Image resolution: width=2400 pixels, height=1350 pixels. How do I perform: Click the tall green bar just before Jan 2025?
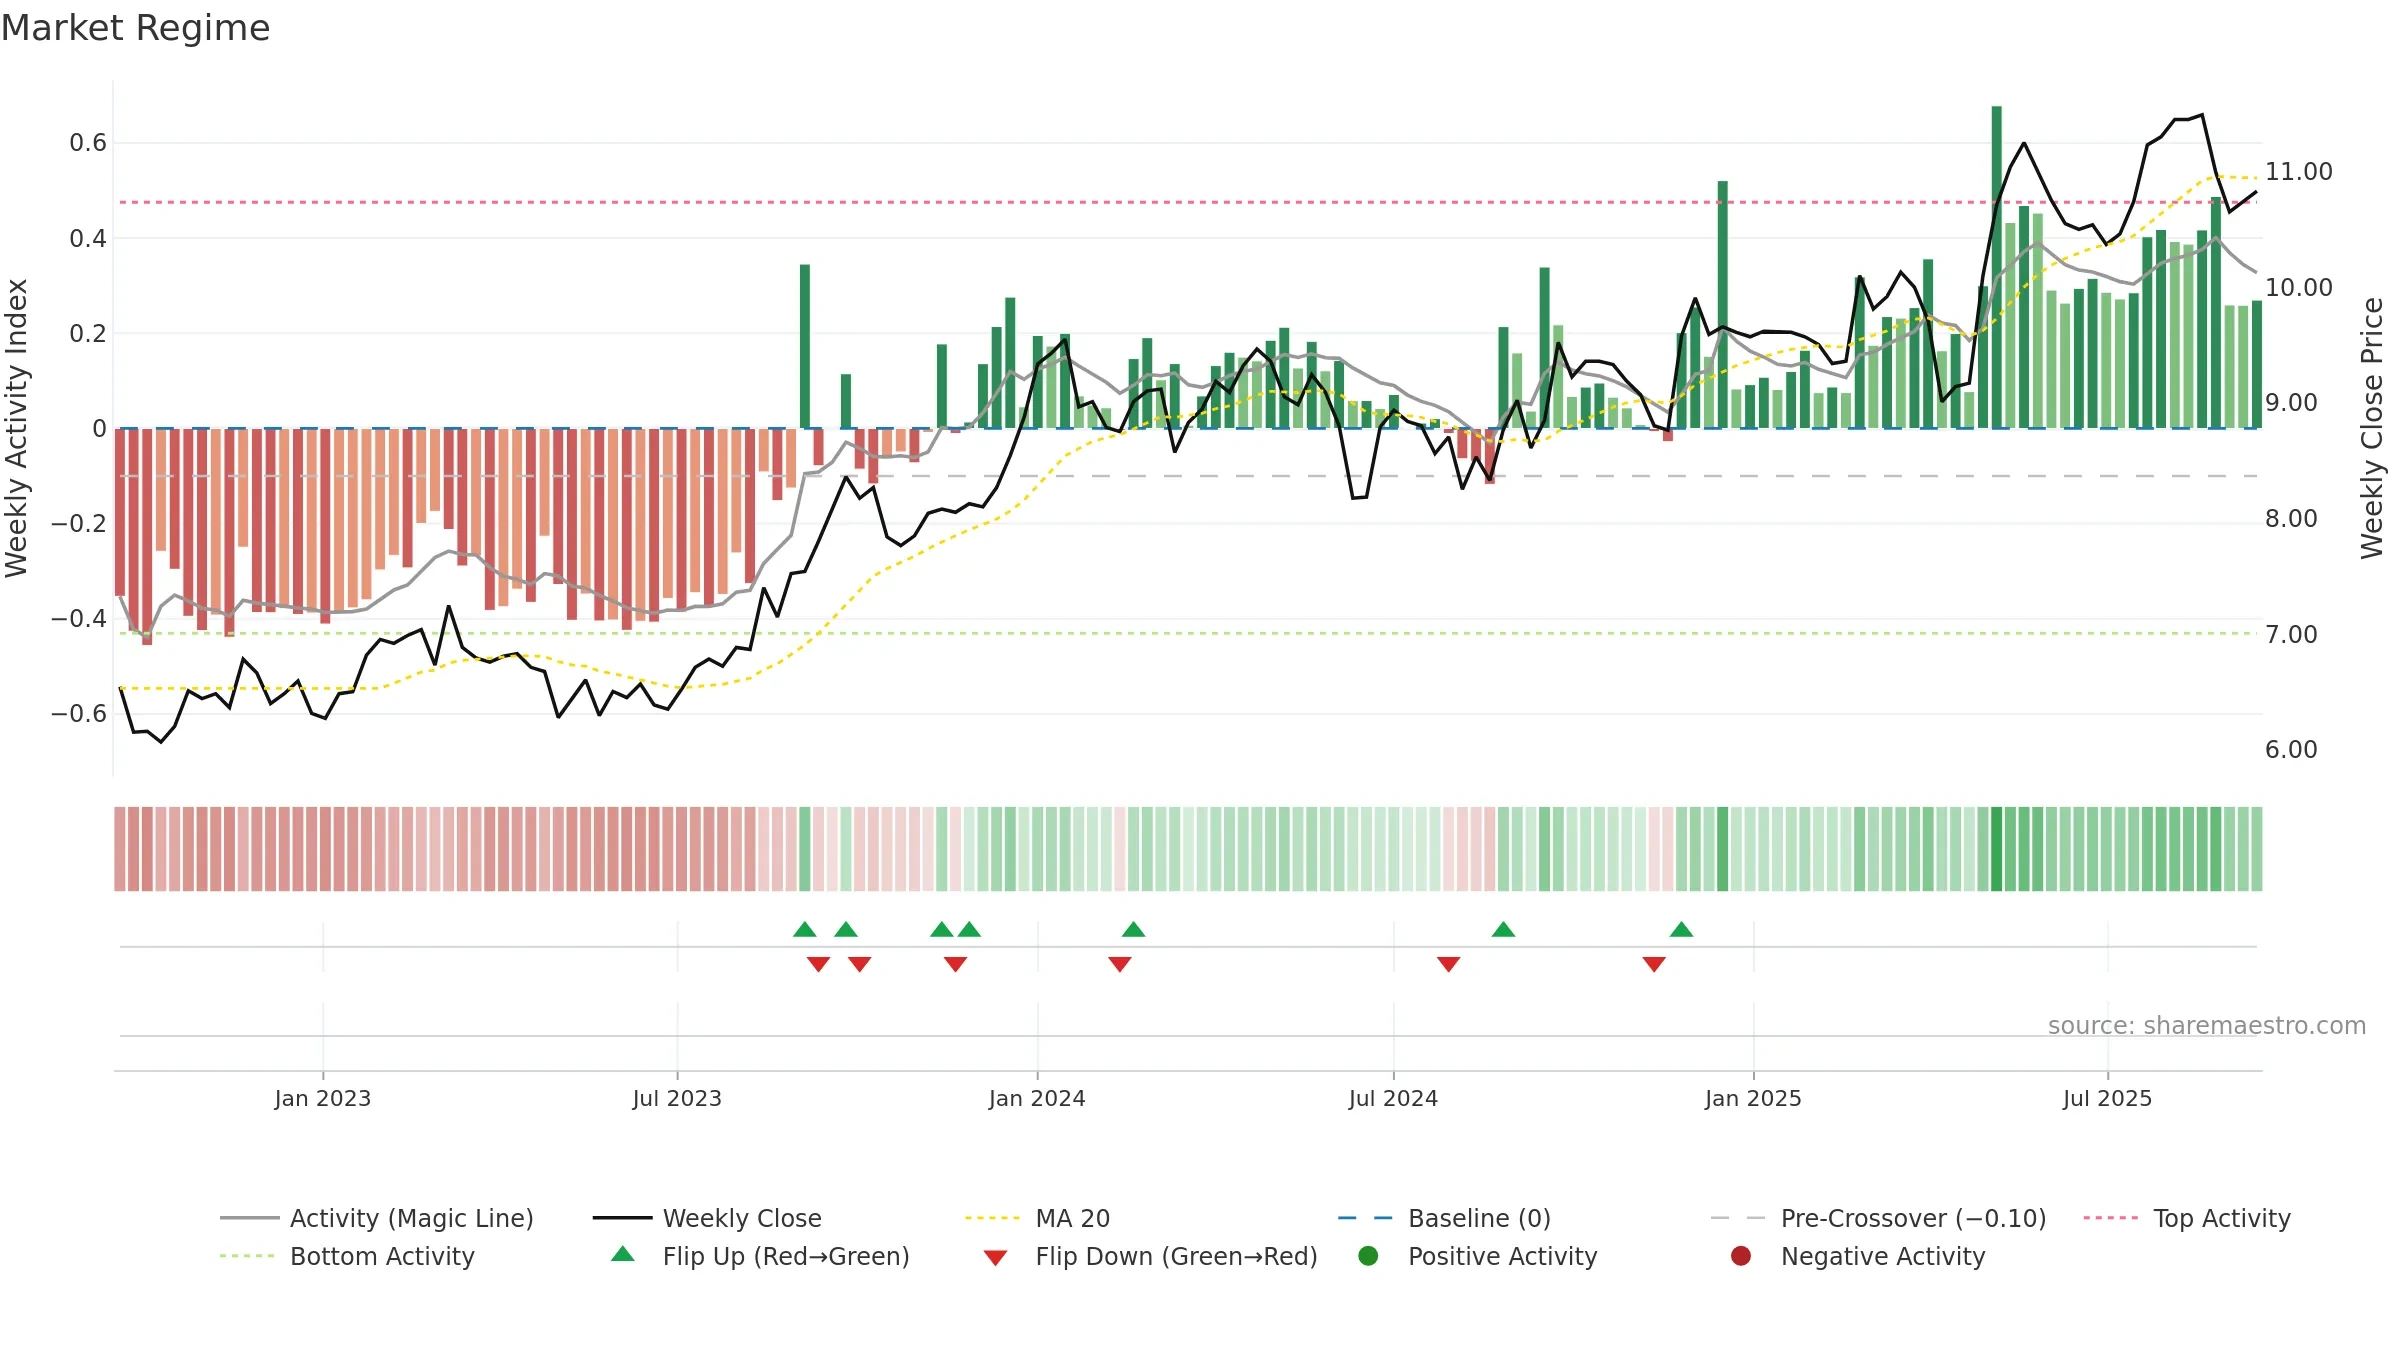click(x=1722, y=304)
